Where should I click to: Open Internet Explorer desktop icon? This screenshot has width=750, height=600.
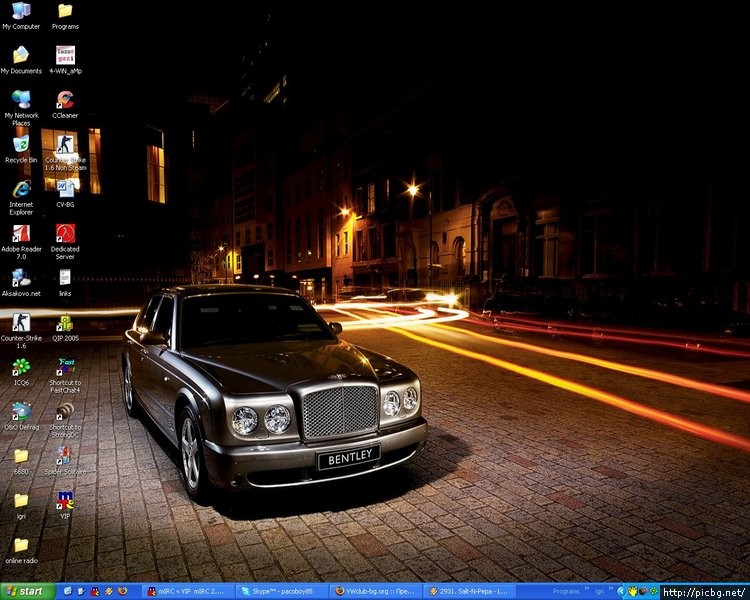pos(21,197)
